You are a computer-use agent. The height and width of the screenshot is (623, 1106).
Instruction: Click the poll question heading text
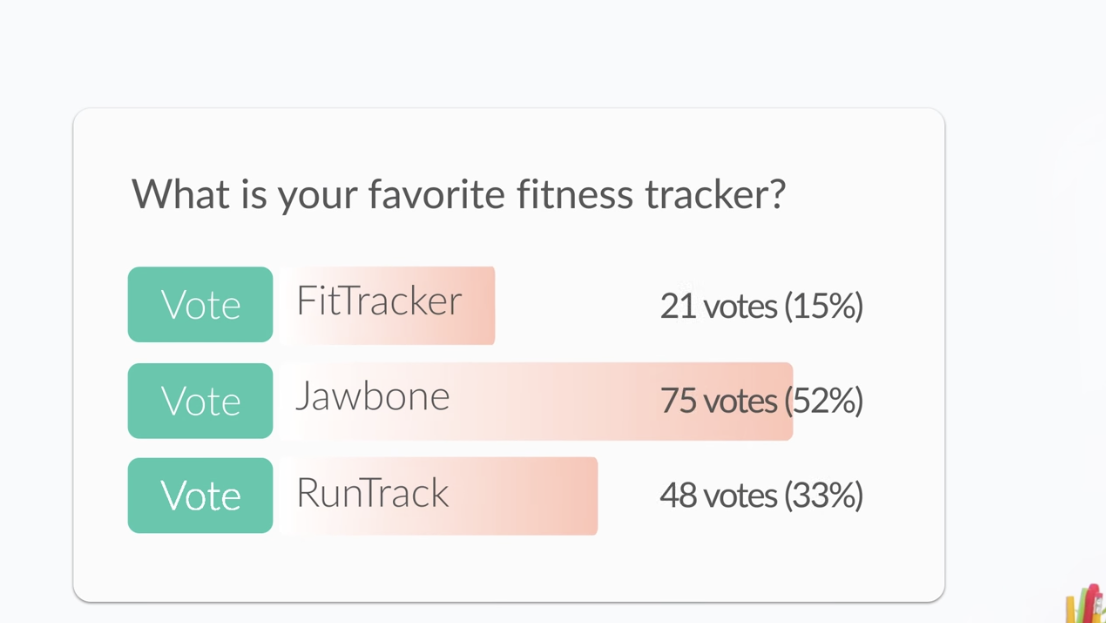tap(458, 193)
